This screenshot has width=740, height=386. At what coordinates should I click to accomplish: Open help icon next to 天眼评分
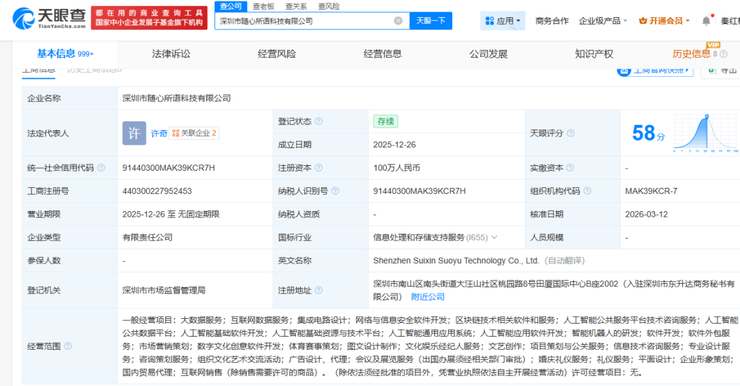[571, 133]
